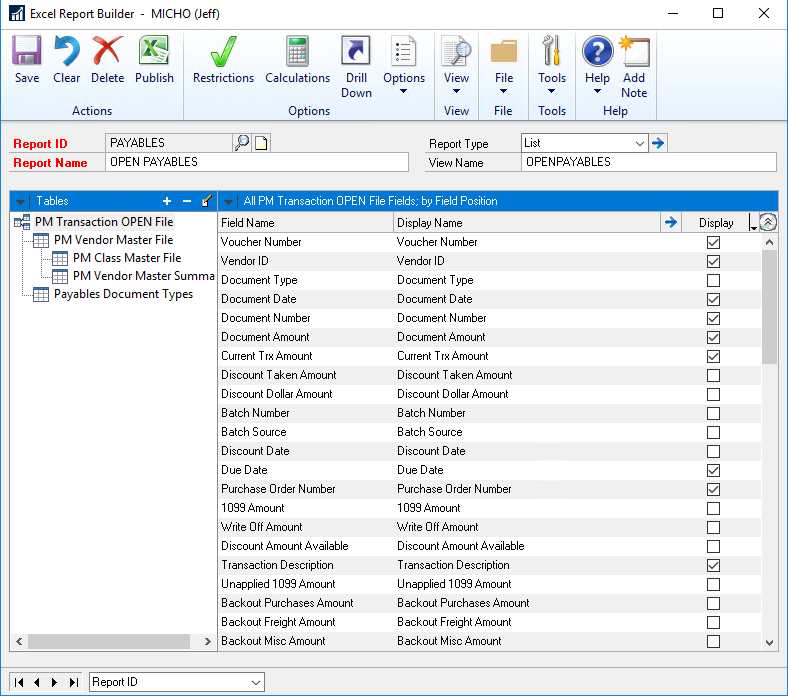Expand the Options dropdown arrow
This screenshot has width=788, height=696.
(x=403, y=91)
